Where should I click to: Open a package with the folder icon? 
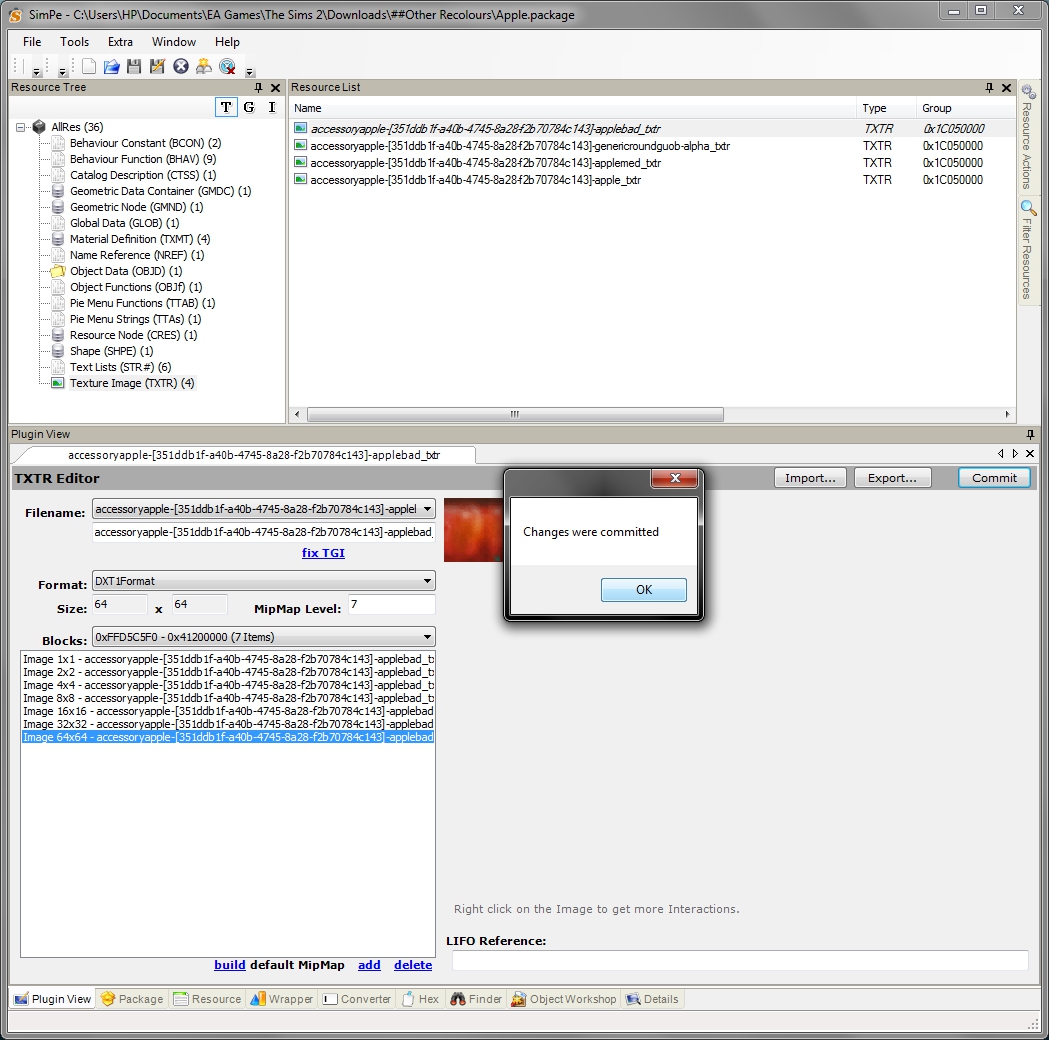tap(112, 67)
